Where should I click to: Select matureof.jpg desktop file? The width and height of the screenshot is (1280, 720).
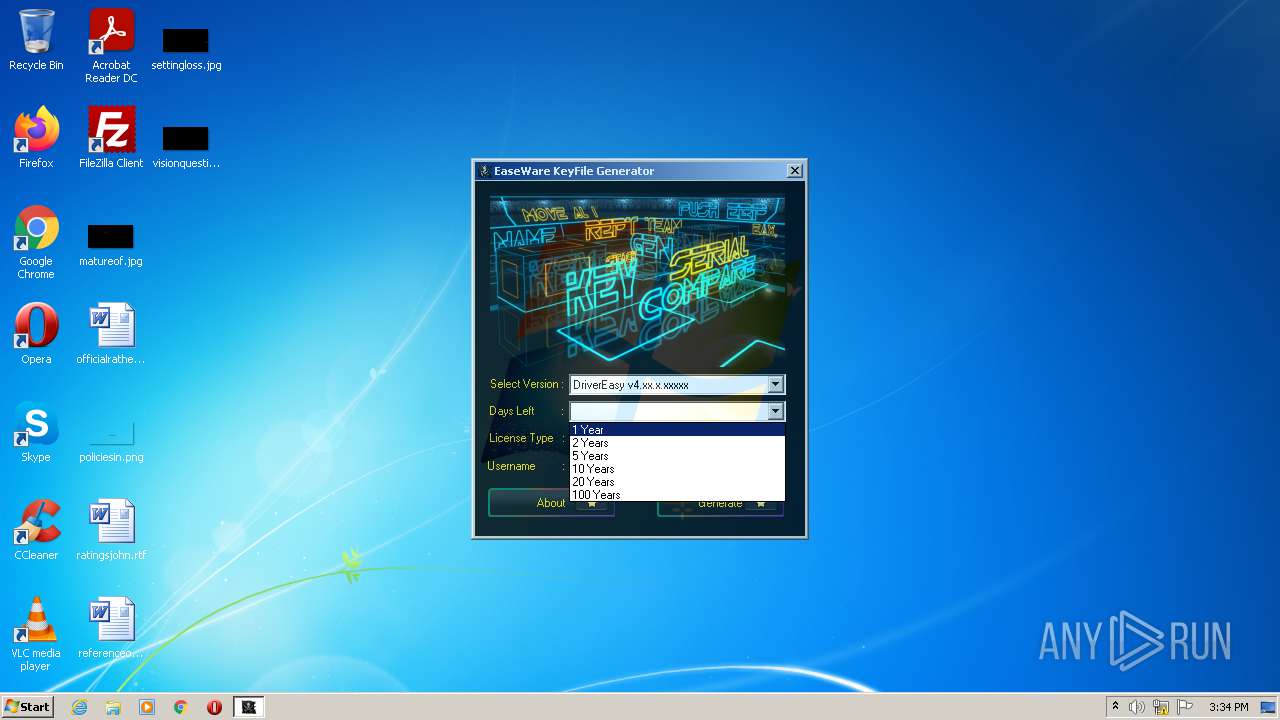(111, 244)
